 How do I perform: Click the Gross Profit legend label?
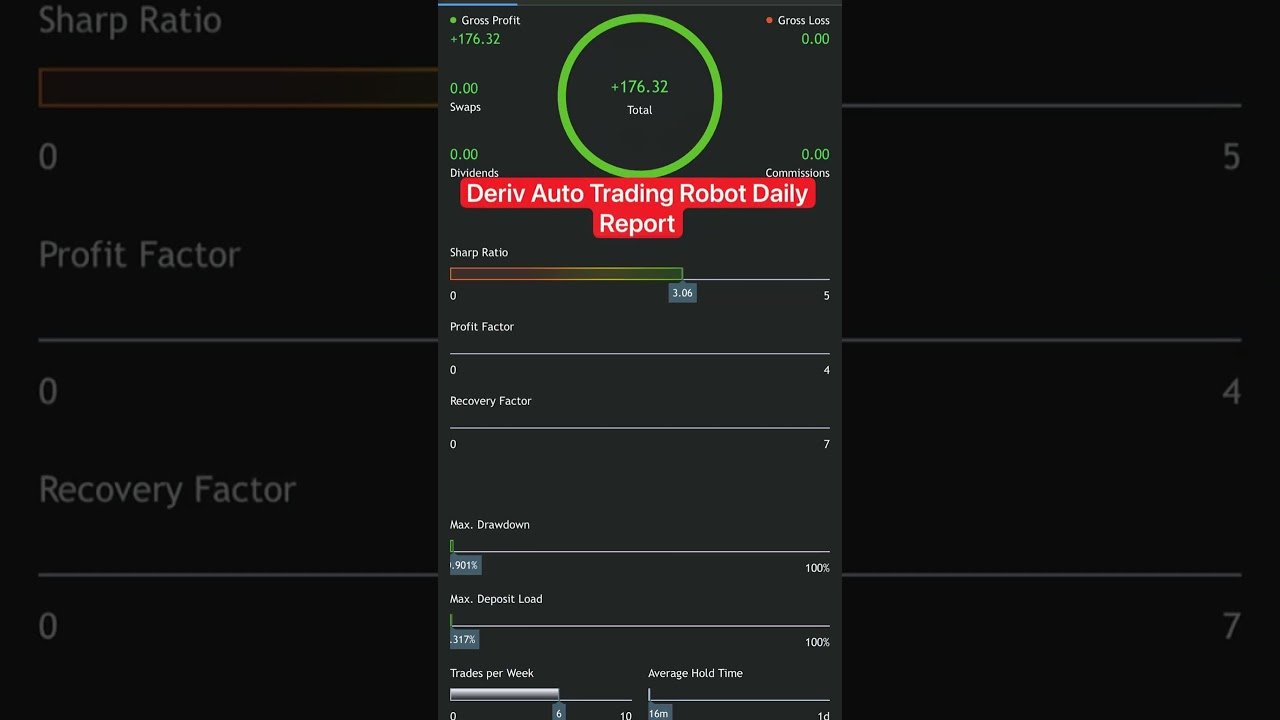point(490,20)
